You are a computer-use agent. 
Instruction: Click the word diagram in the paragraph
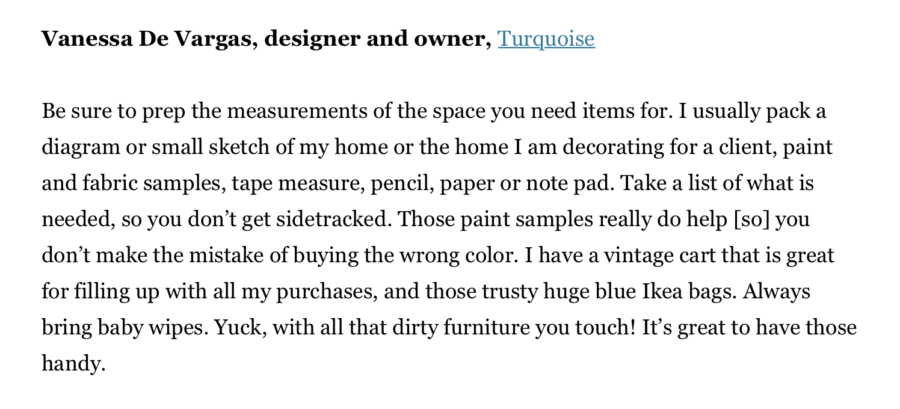click(81, 148)
